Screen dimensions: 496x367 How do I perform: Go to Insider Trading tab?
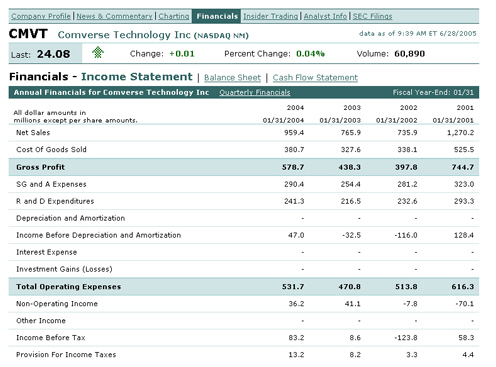tap(271, 16)
